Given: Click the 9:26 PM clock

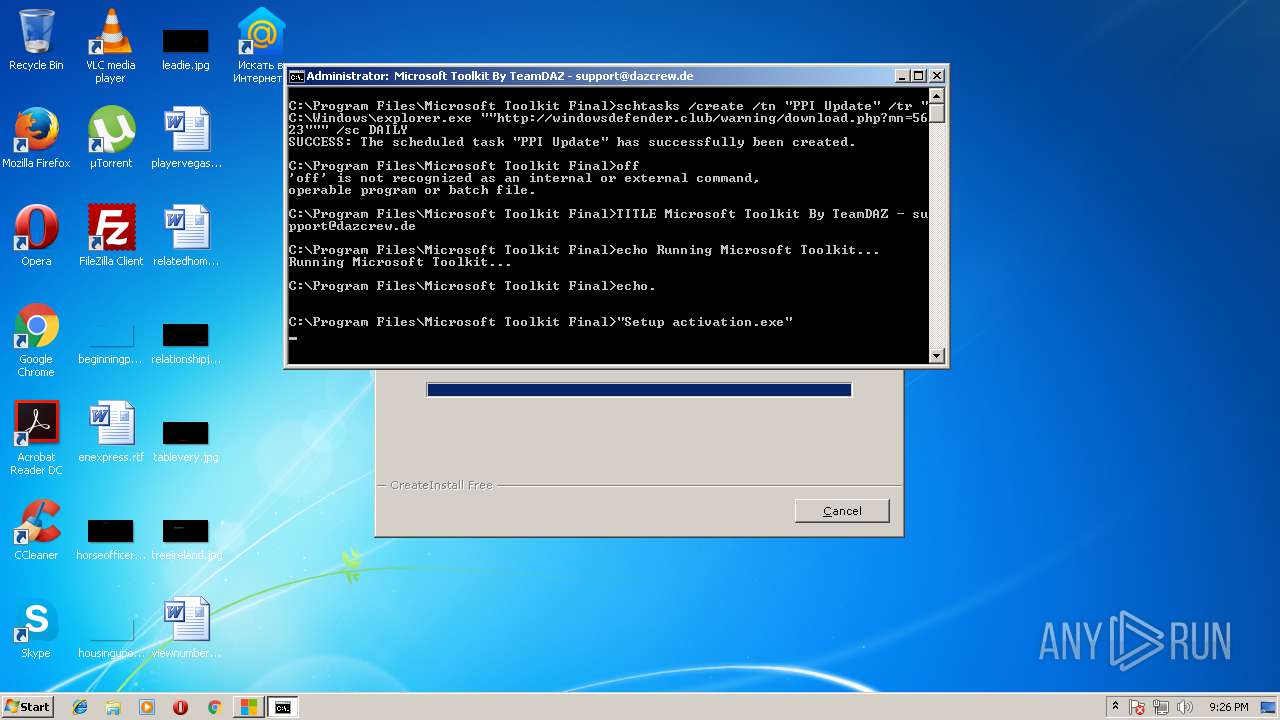Looking at the screenshot, I should pyautogui.click(x=1228, y=707).
